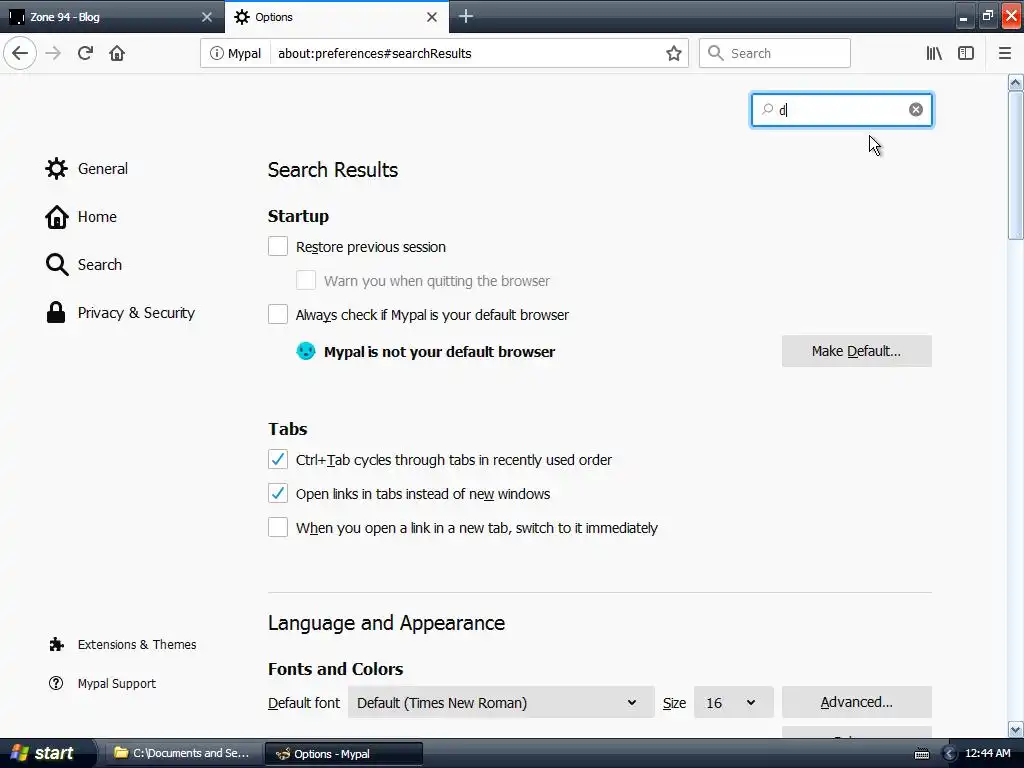The image size is (1024, 768).
Task: Click the Home house icon in sidebar
Action: tap(56, 217)
